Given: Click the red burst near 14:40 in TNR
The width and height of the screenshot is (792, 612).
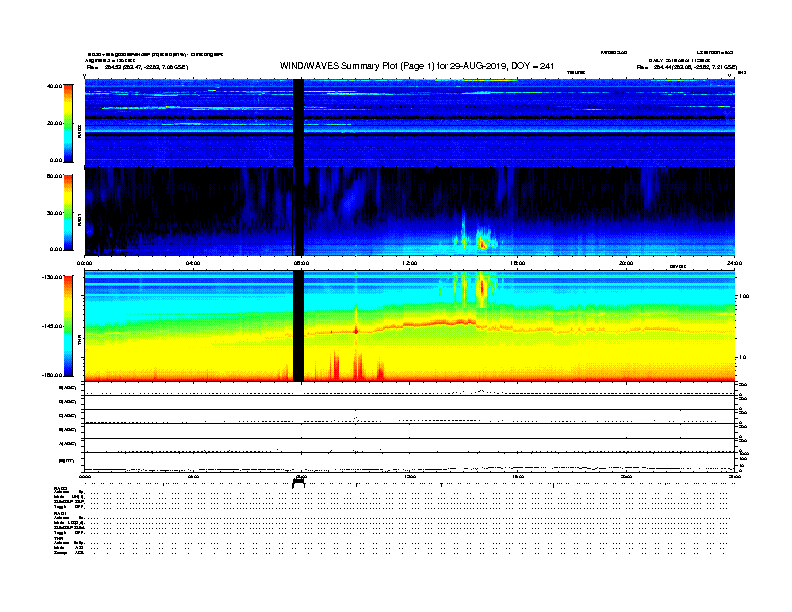Looking at the screenshot, I should click(482, 288).
